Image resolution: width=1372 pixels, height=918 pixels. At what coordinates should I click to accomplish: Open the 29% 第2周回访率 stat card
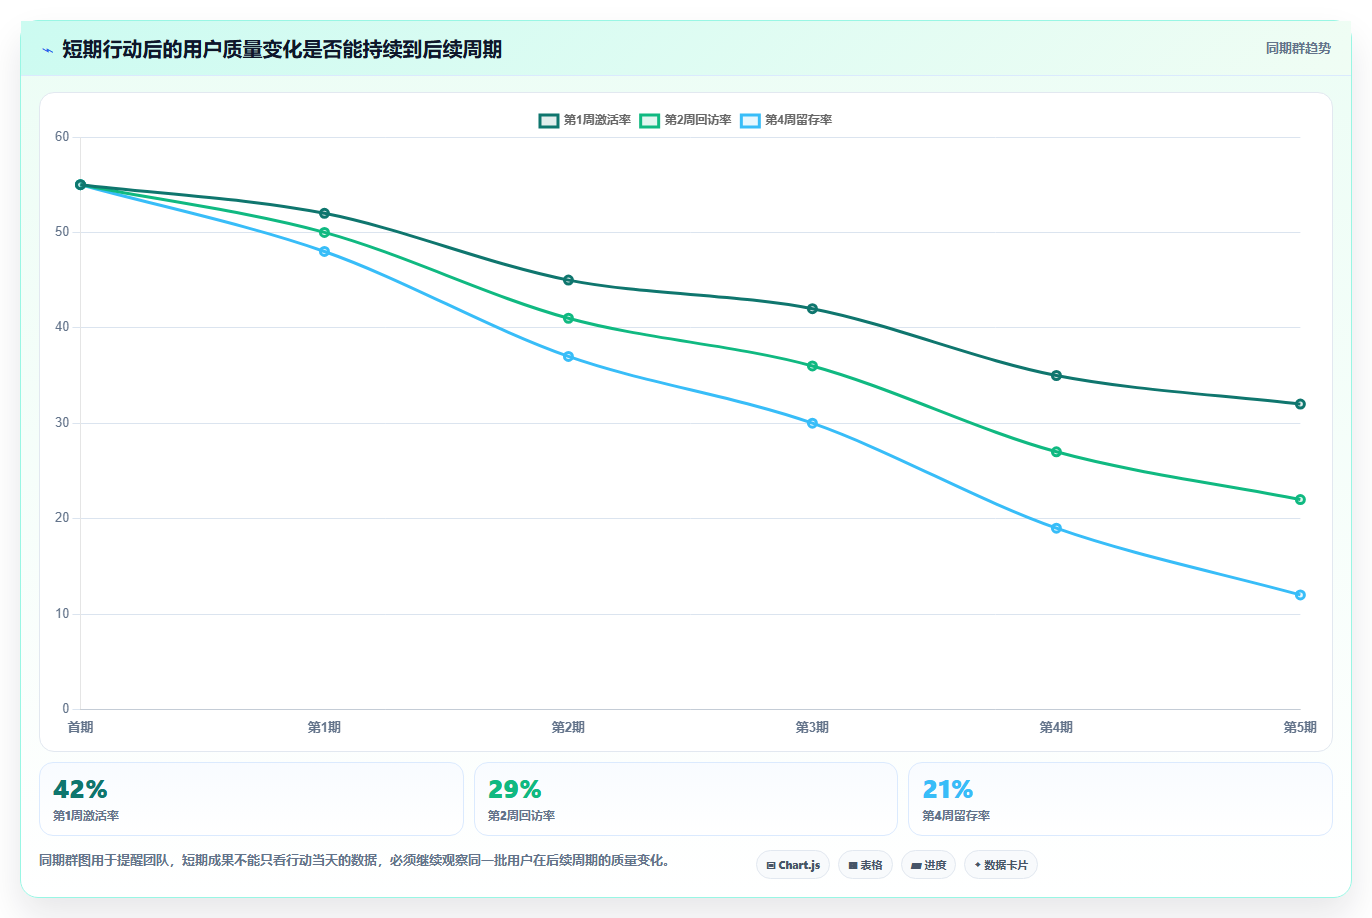click(x=686, y=799)
